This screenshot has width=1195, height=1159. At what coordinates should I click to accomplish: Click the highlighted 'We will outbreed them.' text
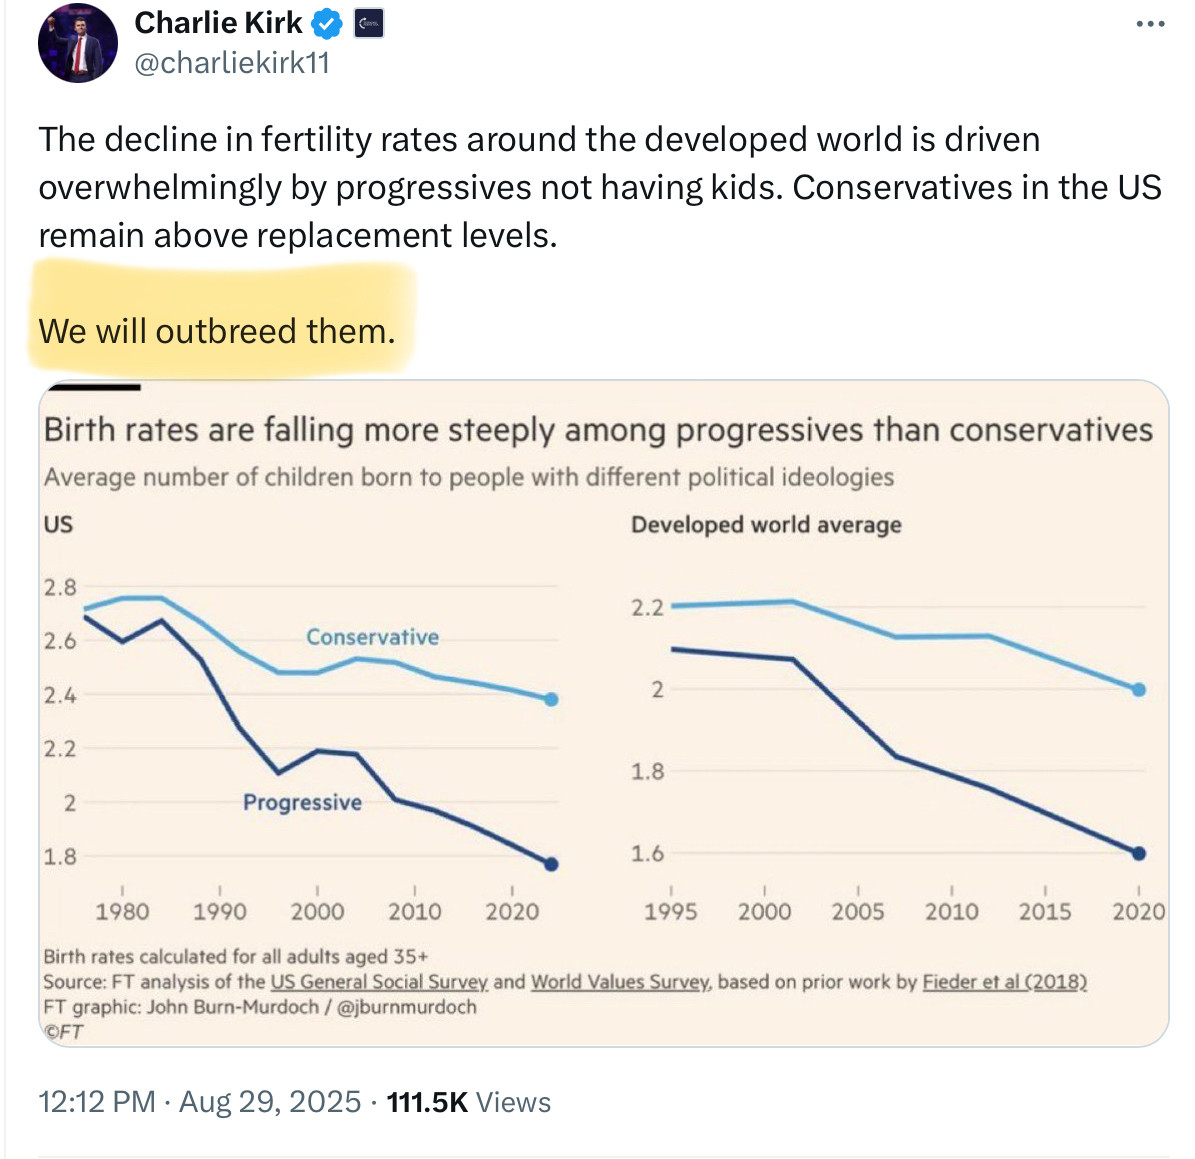point(217,331)
